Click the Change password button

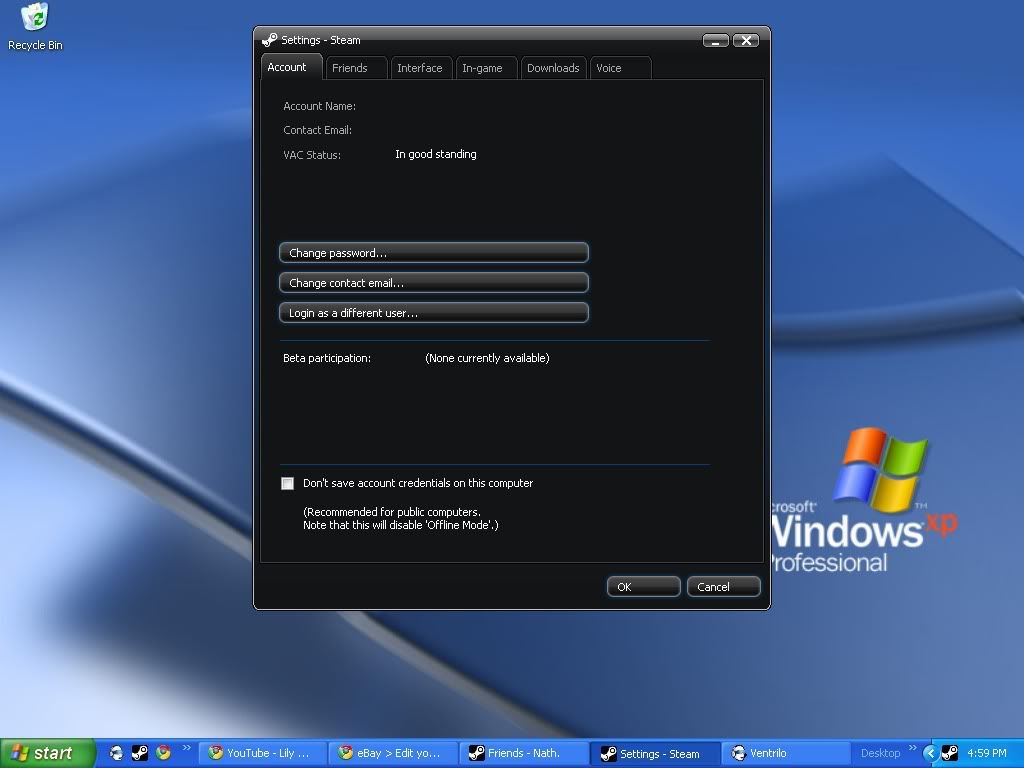[434, 253]
